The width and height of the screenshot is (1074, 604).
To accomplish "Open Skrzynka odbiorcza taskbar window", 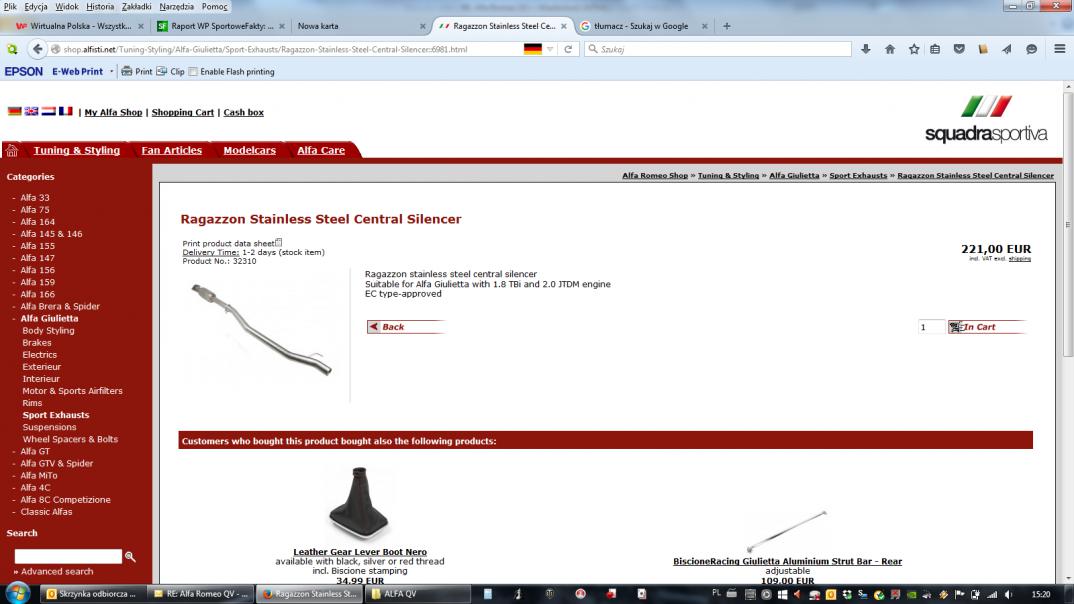I will pyautogui.click(x=93, y=594).
